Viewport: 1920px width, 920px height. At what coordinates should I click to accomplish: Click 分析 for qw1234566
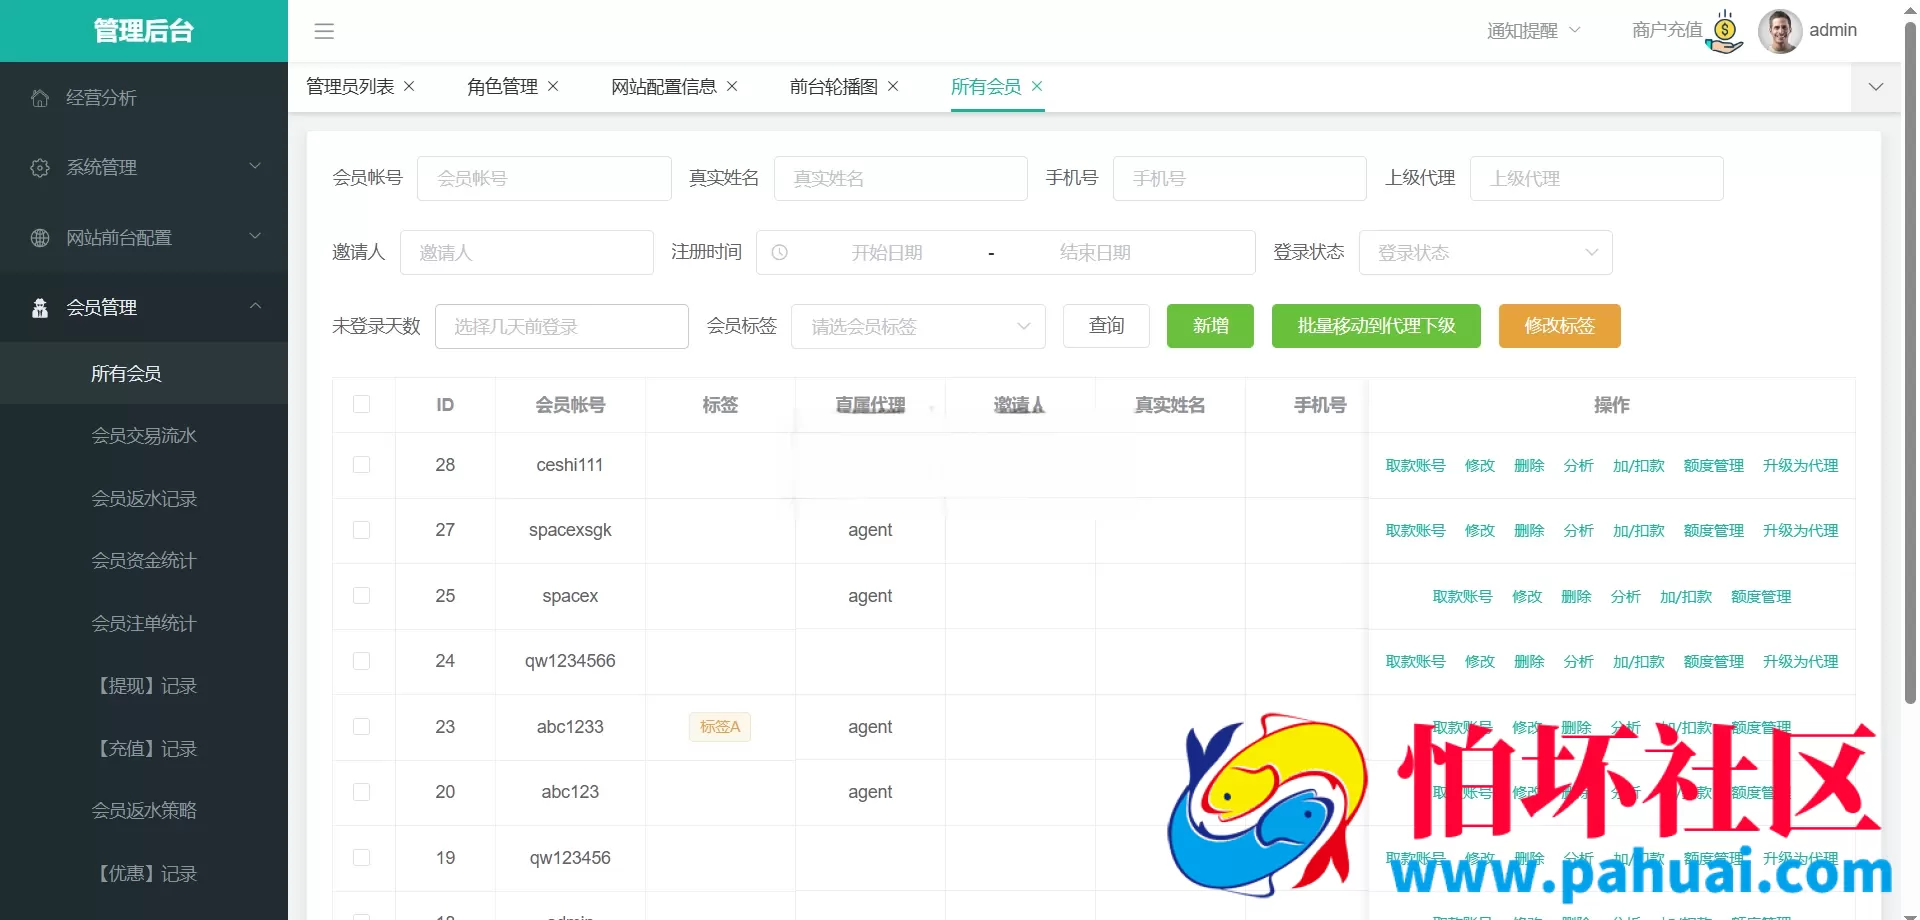[x=1578, y=661]
